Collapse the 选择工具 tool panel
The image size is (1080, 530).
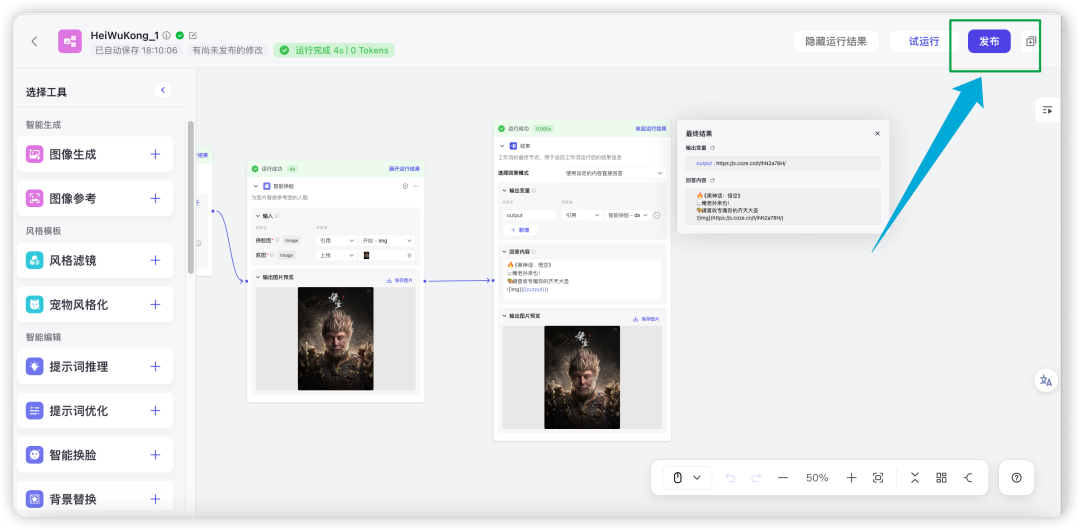click(163, 90)
